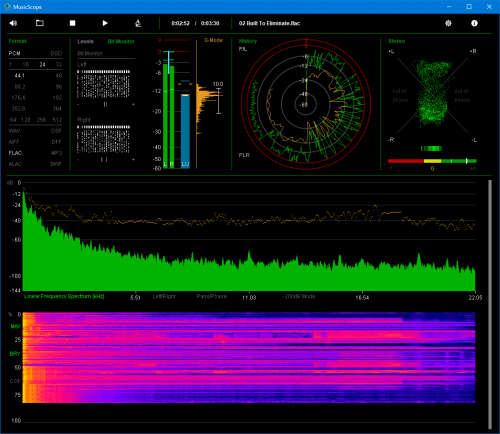
Task: Click the AIFF file type label
Action: (14, 142)
